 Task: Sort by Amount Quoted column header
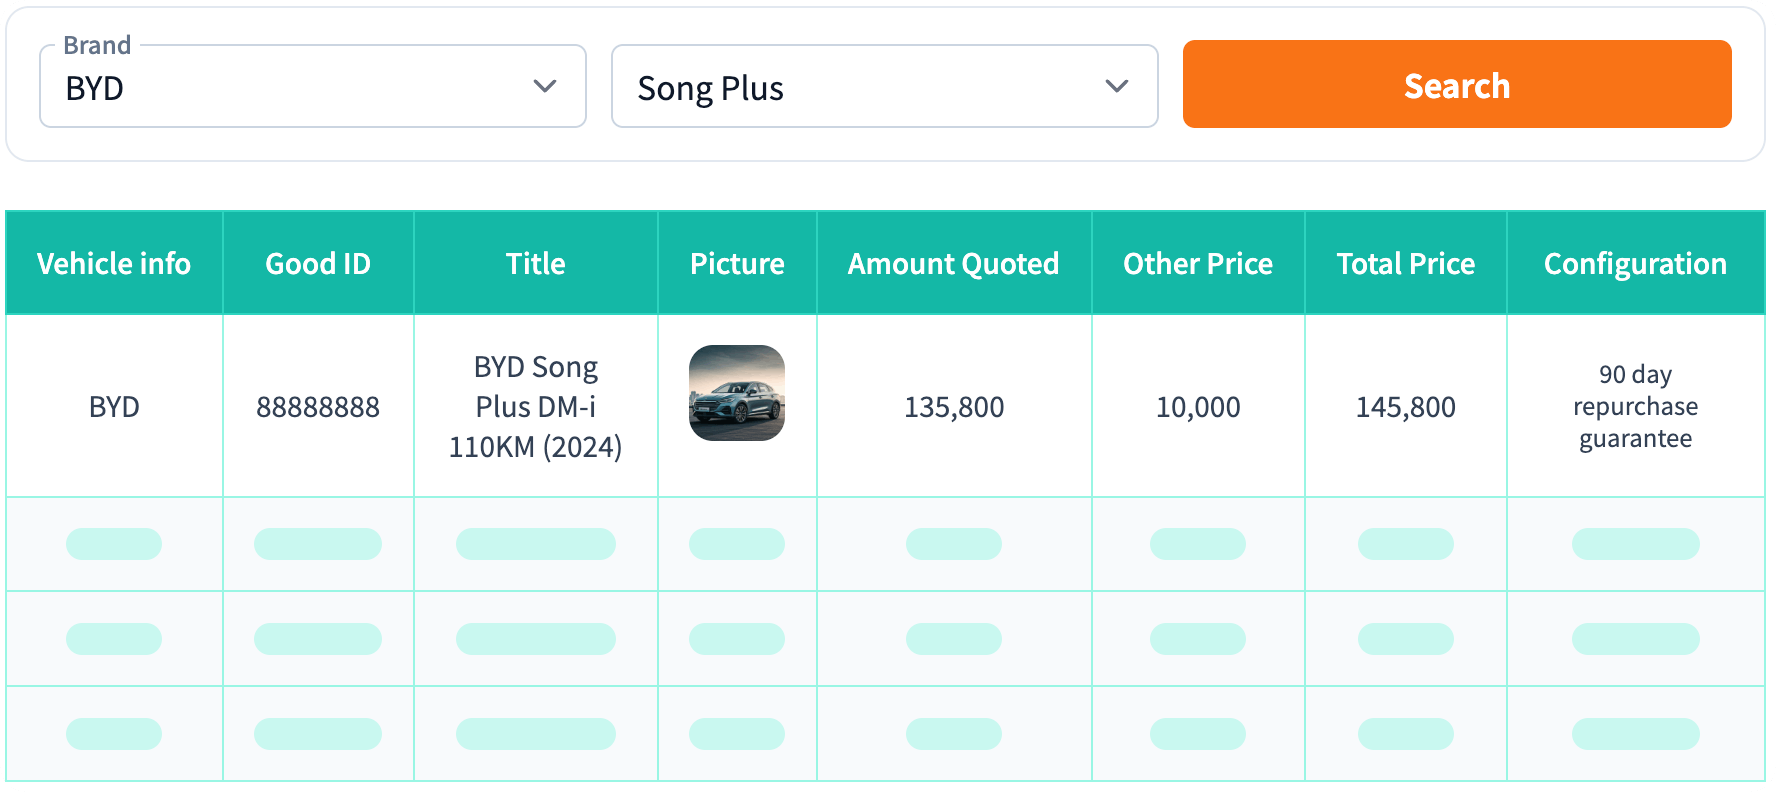click(953, 264)
